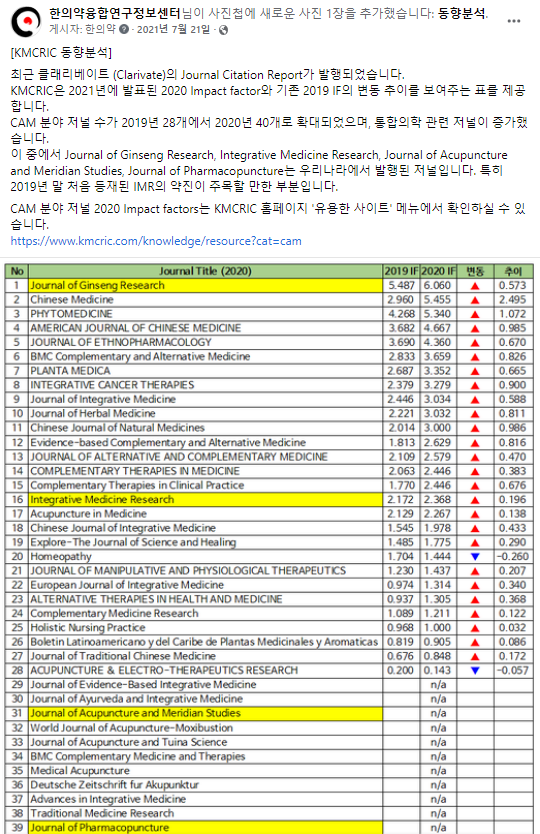
Task: Click n/a value in Journal of Pharmacopuncture row
Action: point(438,828)
